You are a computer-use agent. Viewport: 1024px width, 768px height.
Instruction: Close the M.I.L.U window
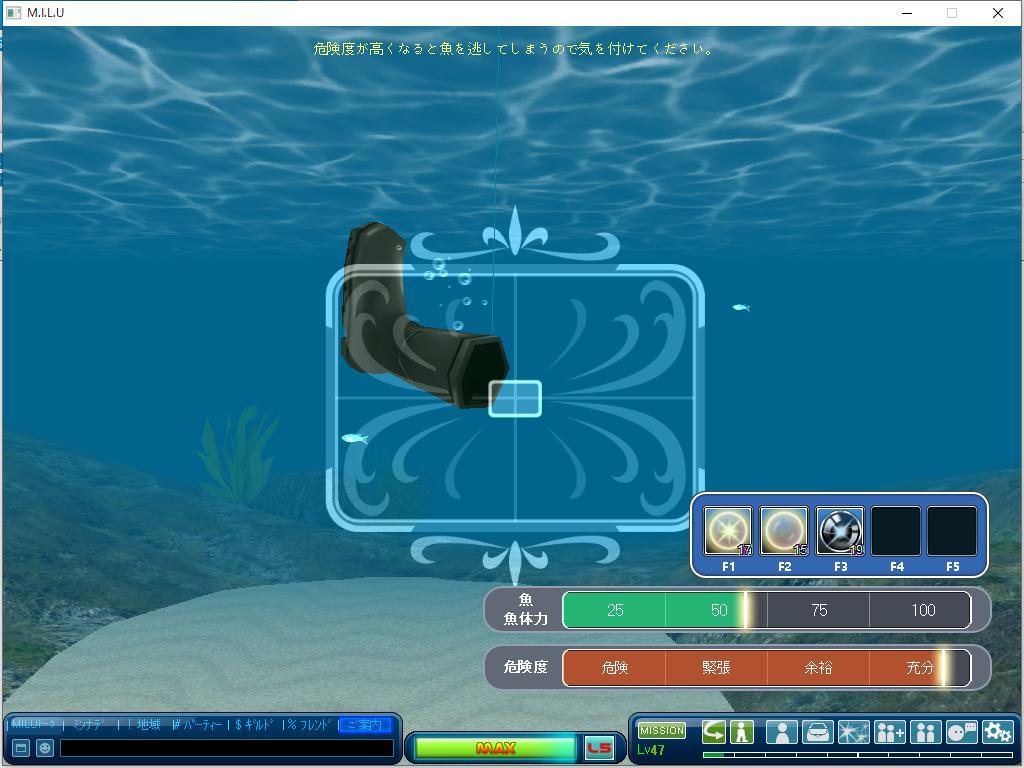998,13
